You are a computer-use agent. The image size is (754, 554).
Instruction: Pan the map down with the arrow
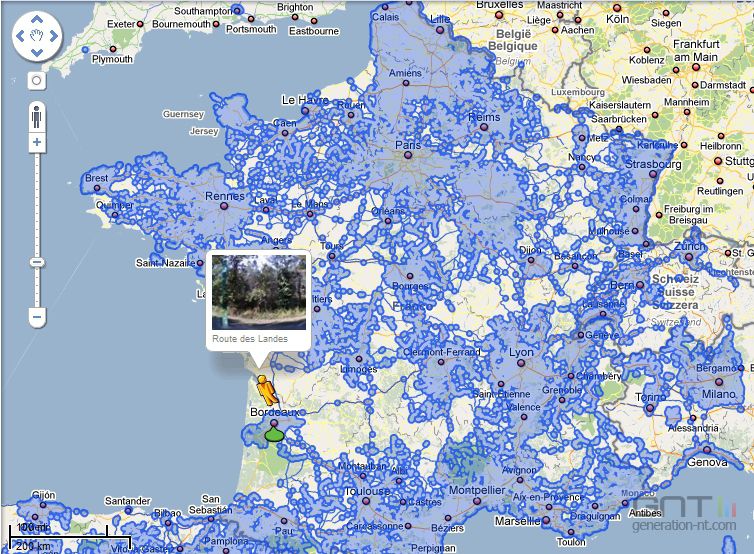37,52
